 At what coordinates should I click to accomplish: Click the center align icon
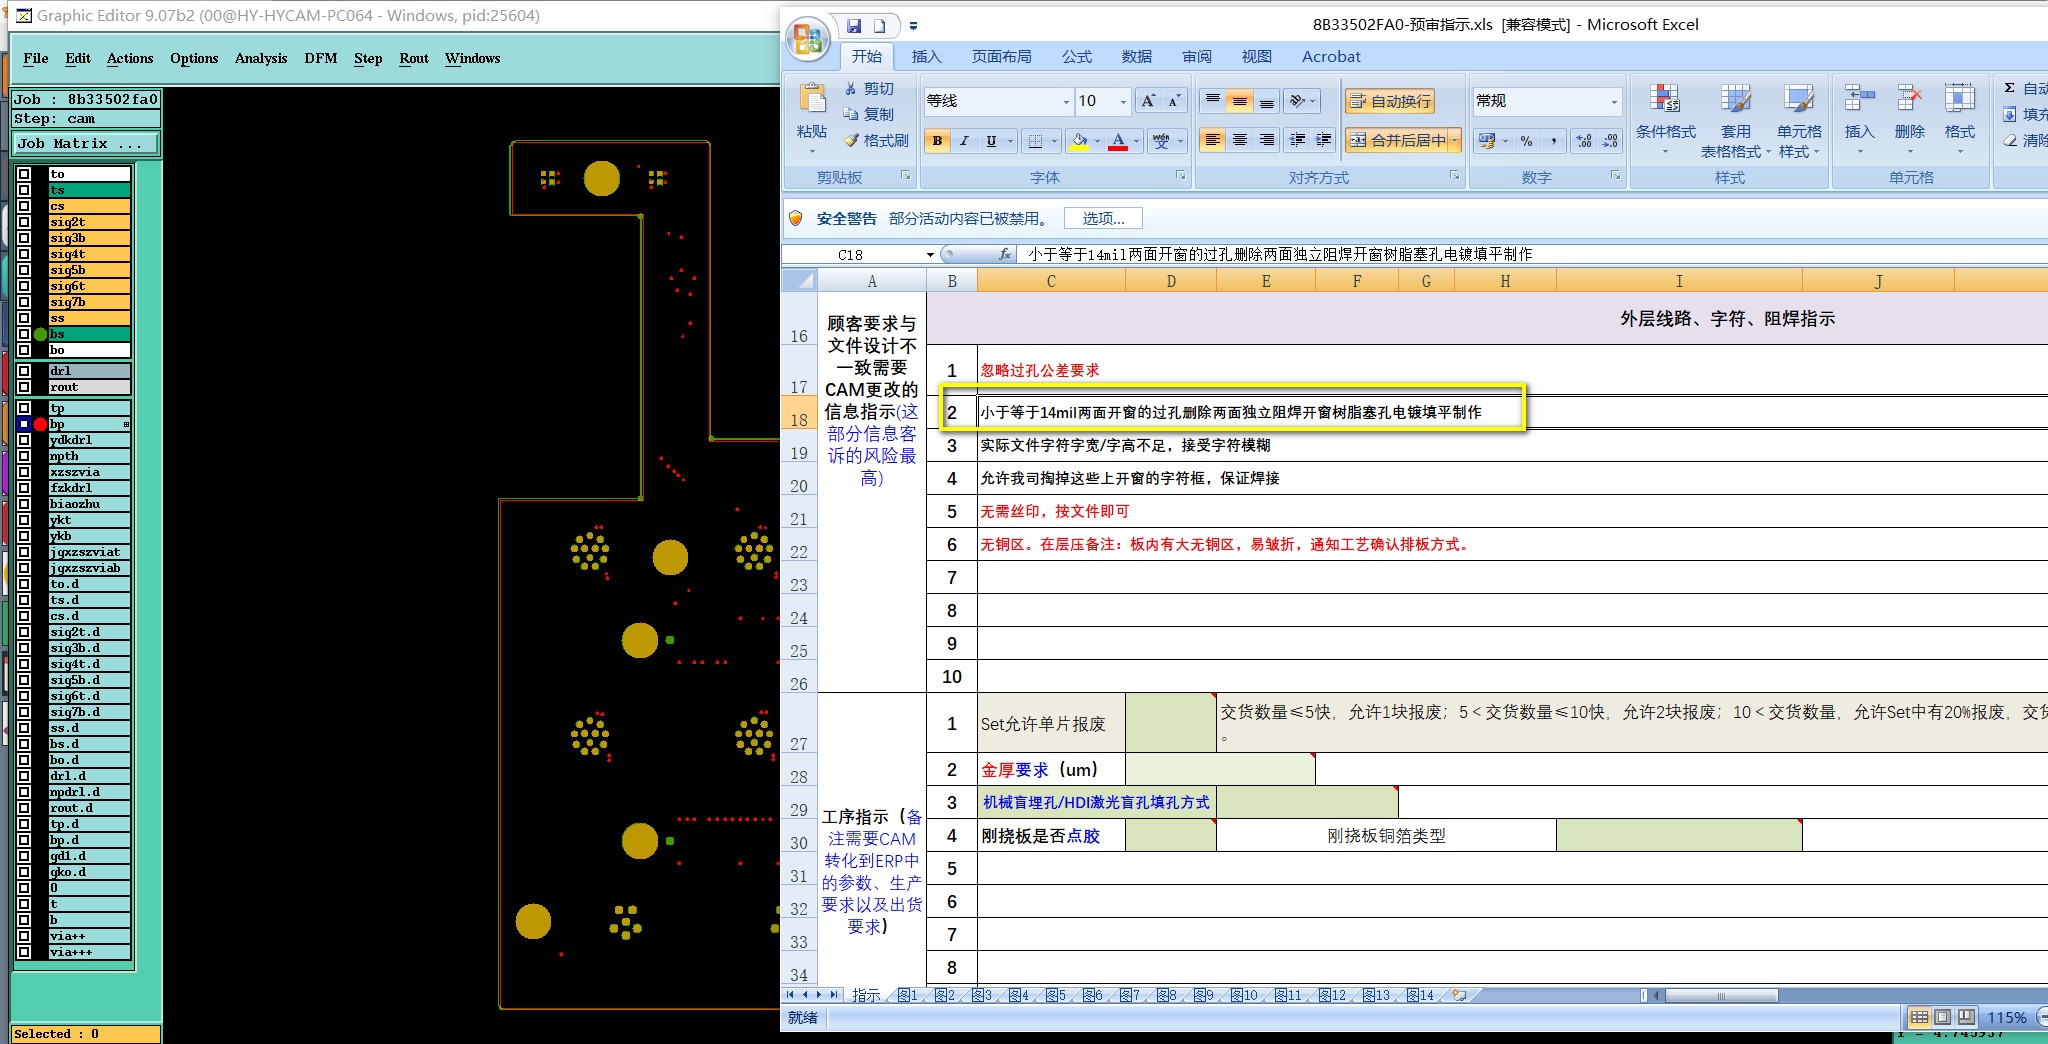pyautogui.click(x=1240, y=140)
